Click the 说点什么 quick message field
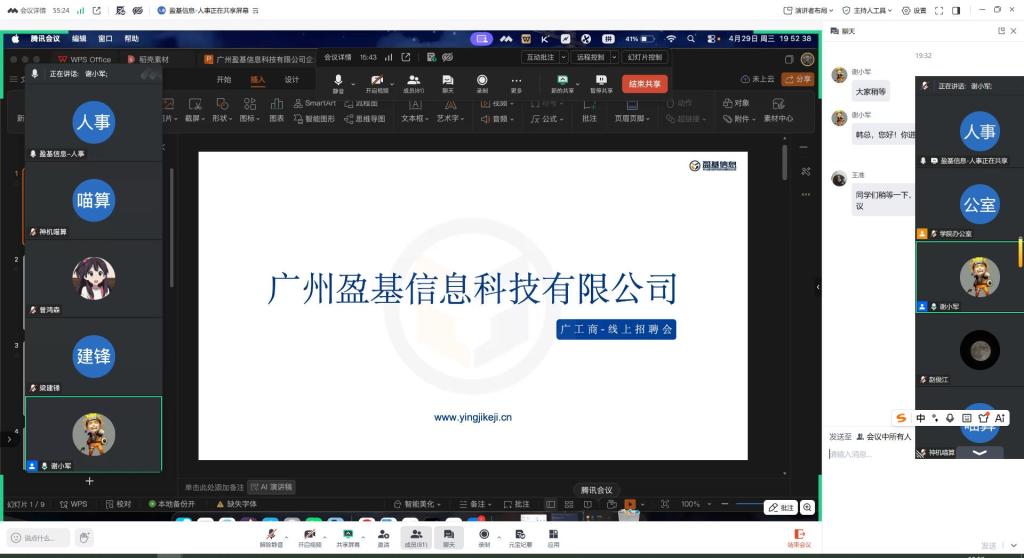 pyautogui.click(x=38, y=538)
